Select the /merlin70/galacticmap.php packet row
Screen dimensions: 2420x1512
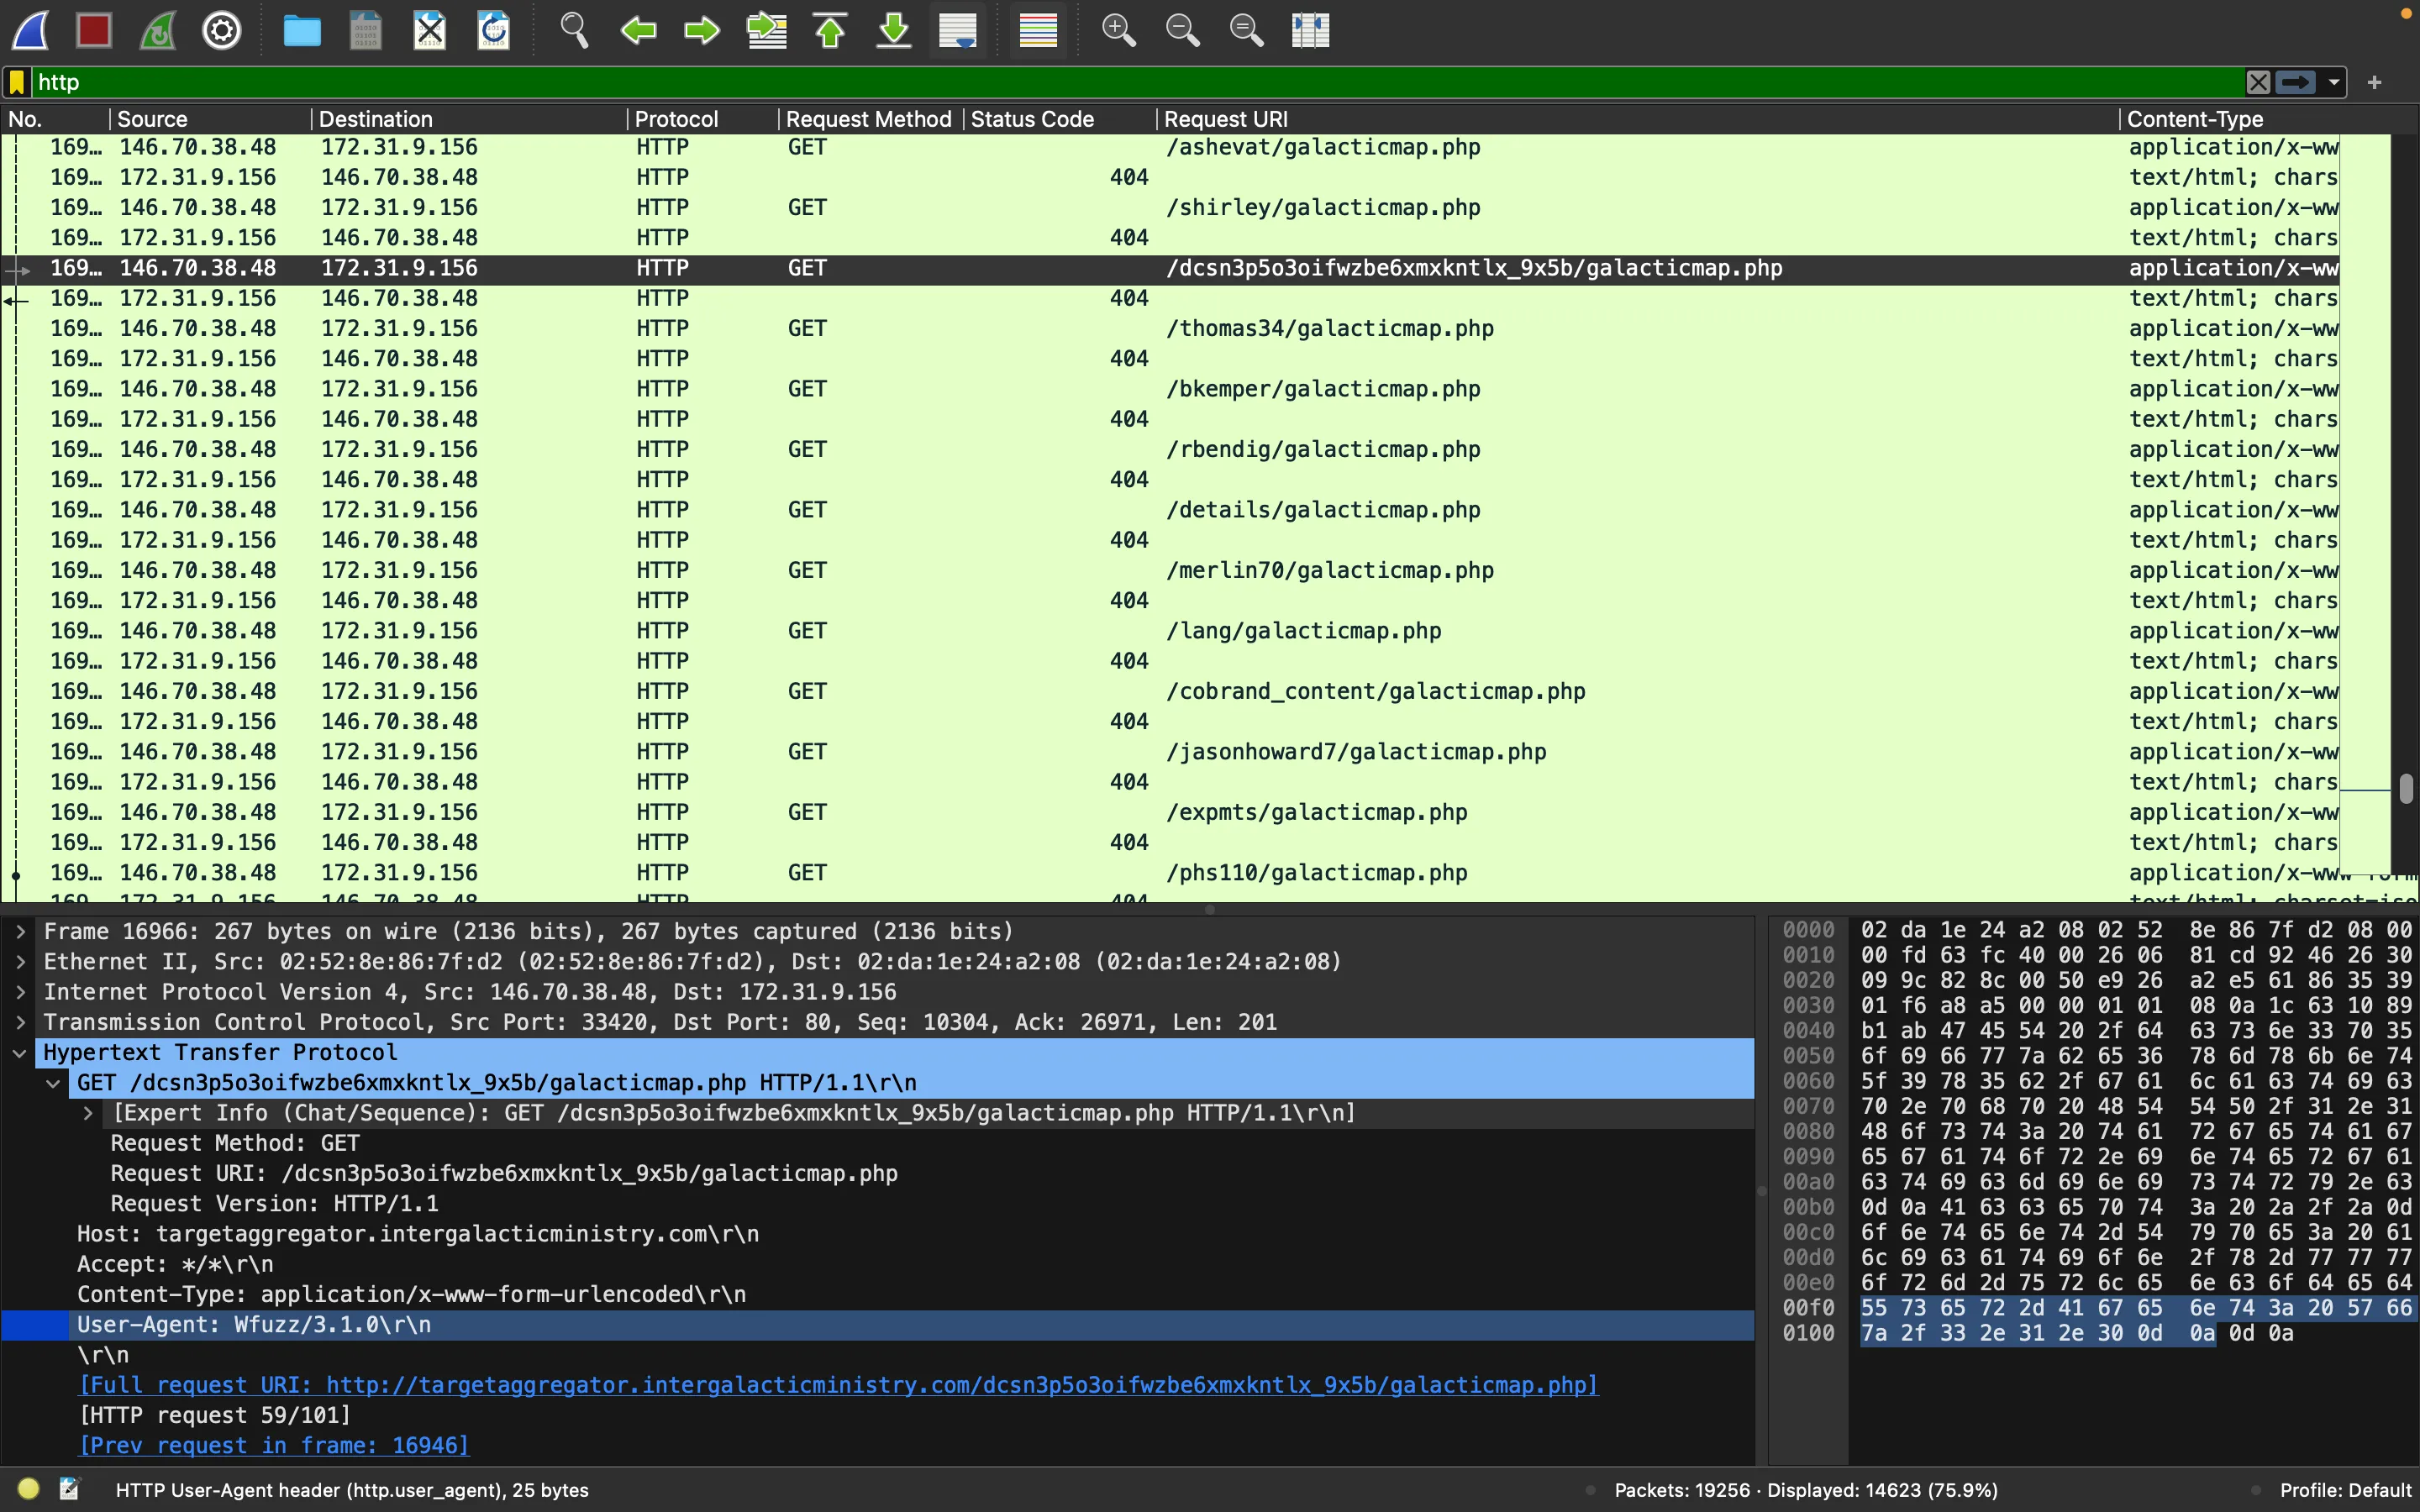[1170, 570]
